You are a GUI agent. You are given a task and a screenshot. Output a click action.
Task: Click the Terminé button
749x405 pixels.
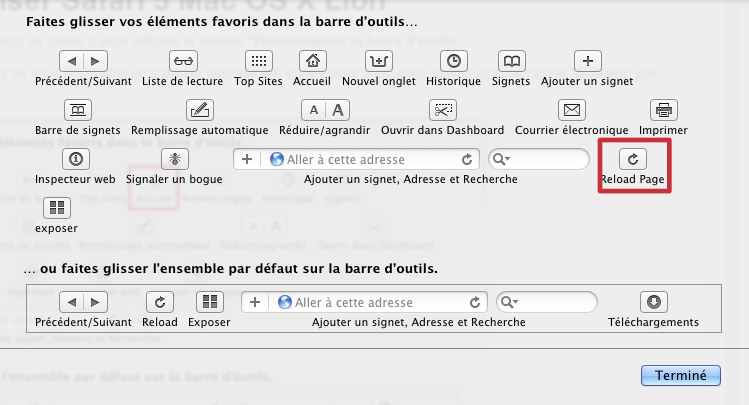681,375
